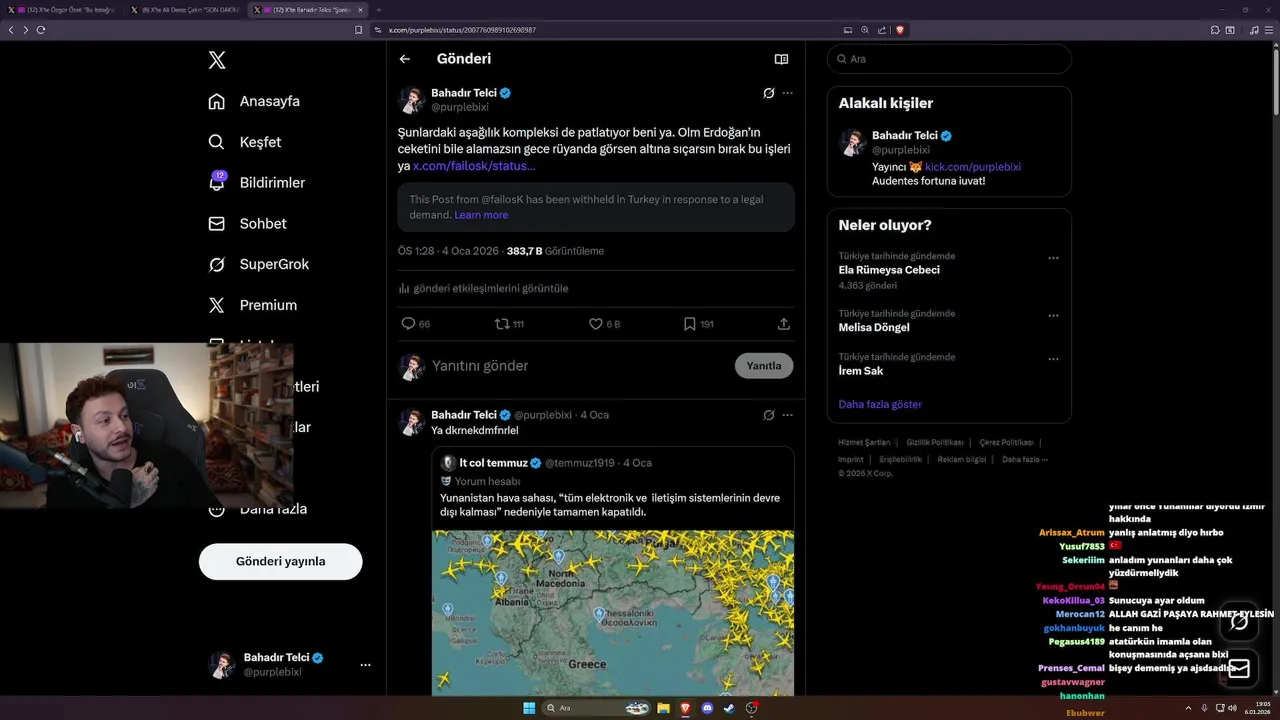
Task: Click the flight map image thumbnail
Action: click(613, 612)
